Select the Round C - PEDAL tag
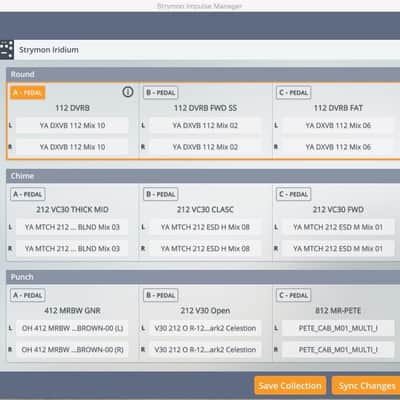 coord(294,93)
